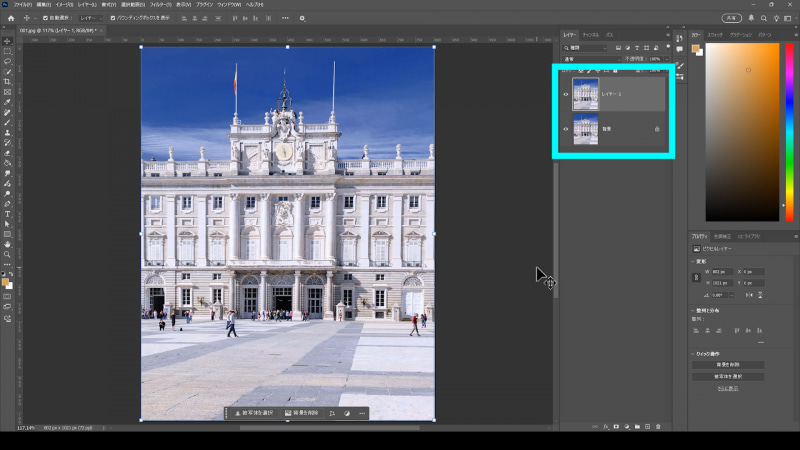
Task: Collapse the クイック操作 section
Action: (x=694, y=354)
